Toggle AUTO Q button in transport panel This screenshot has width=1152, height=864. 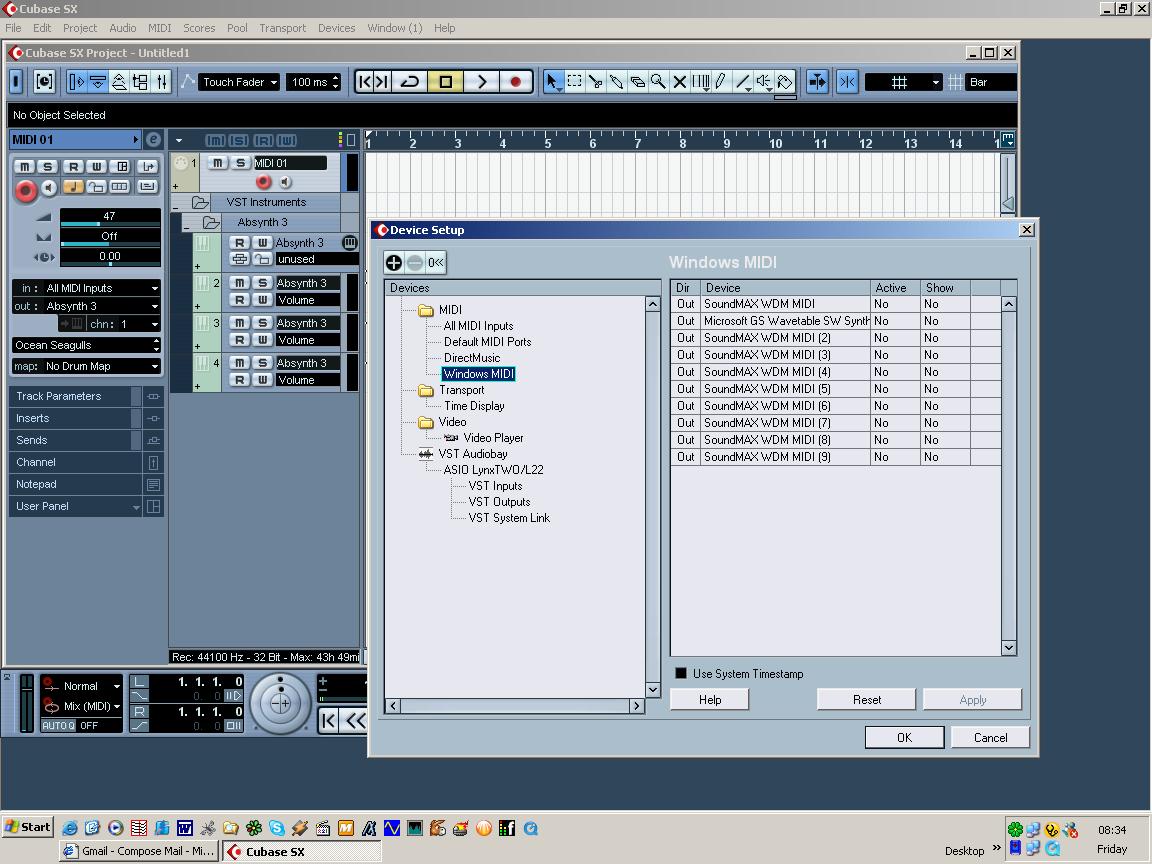58,725
